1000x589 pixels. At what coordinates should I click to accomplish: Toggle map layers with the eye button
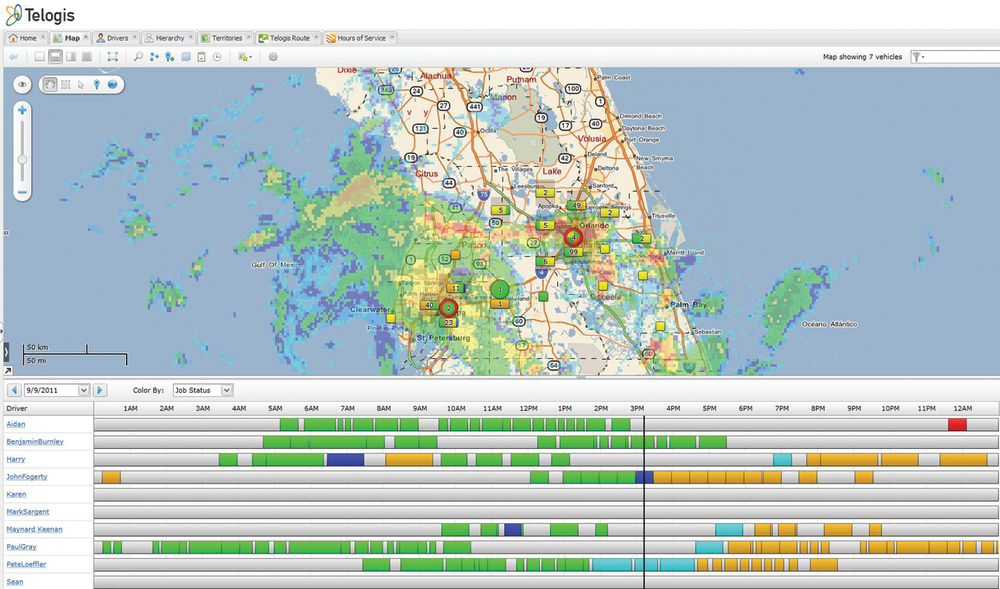coord(22,85)
